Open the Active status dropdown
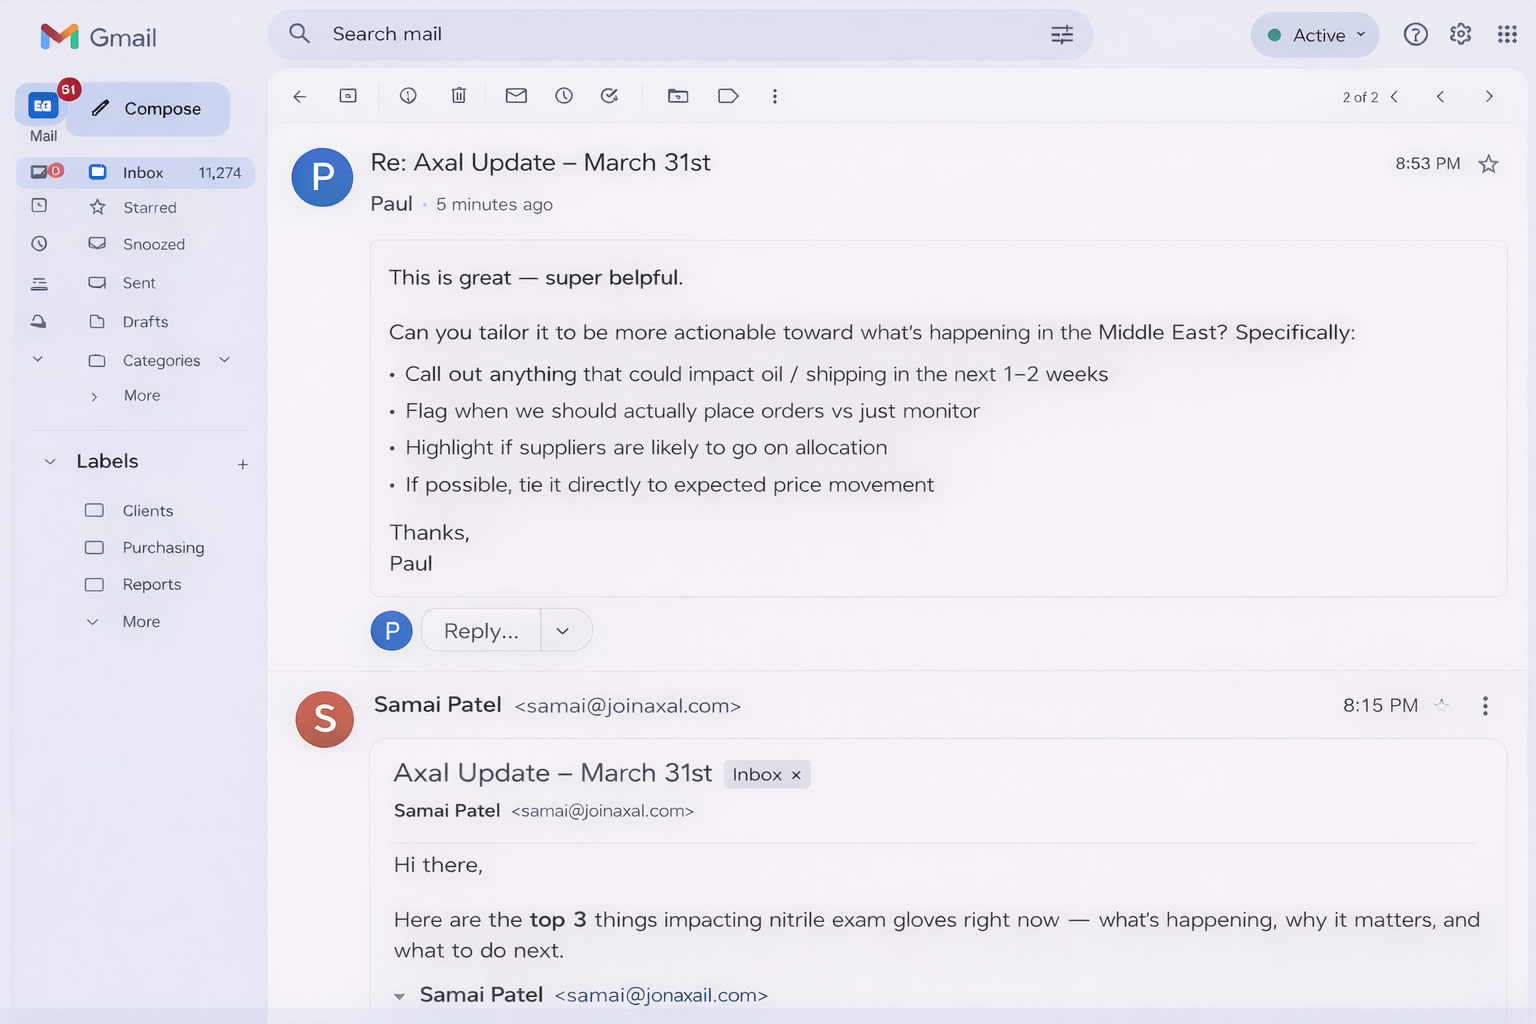The width and height of the screenshot is (1536, 1024). click(1315, 34)
